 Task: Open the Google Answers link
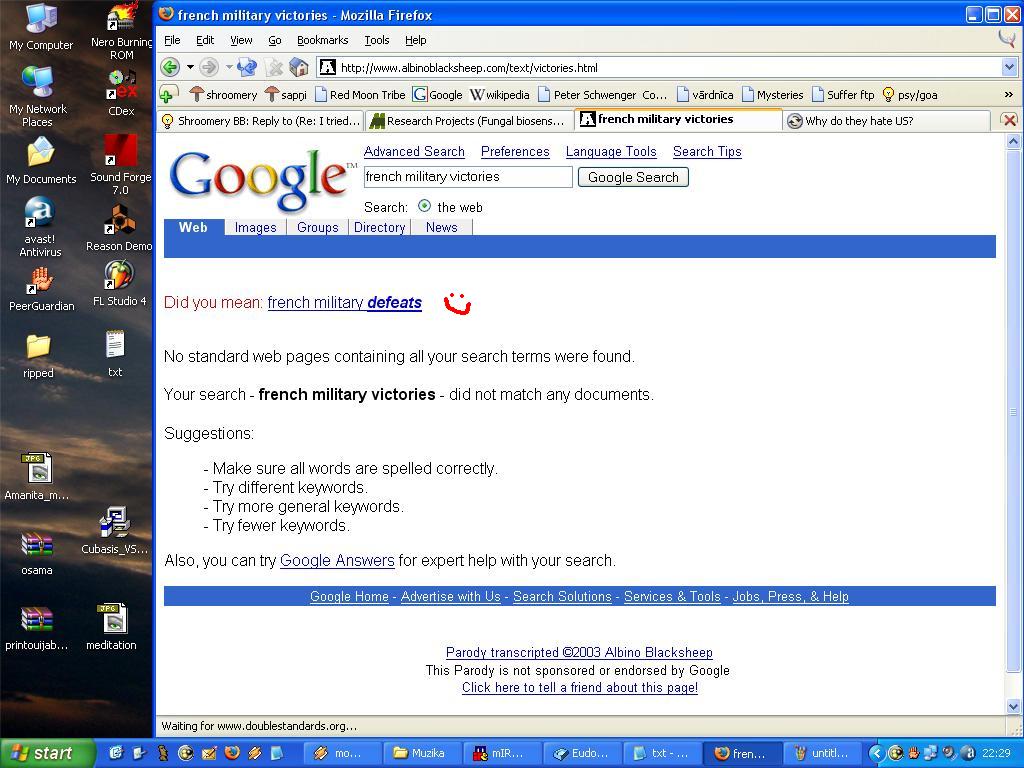(x=337, y=560)
